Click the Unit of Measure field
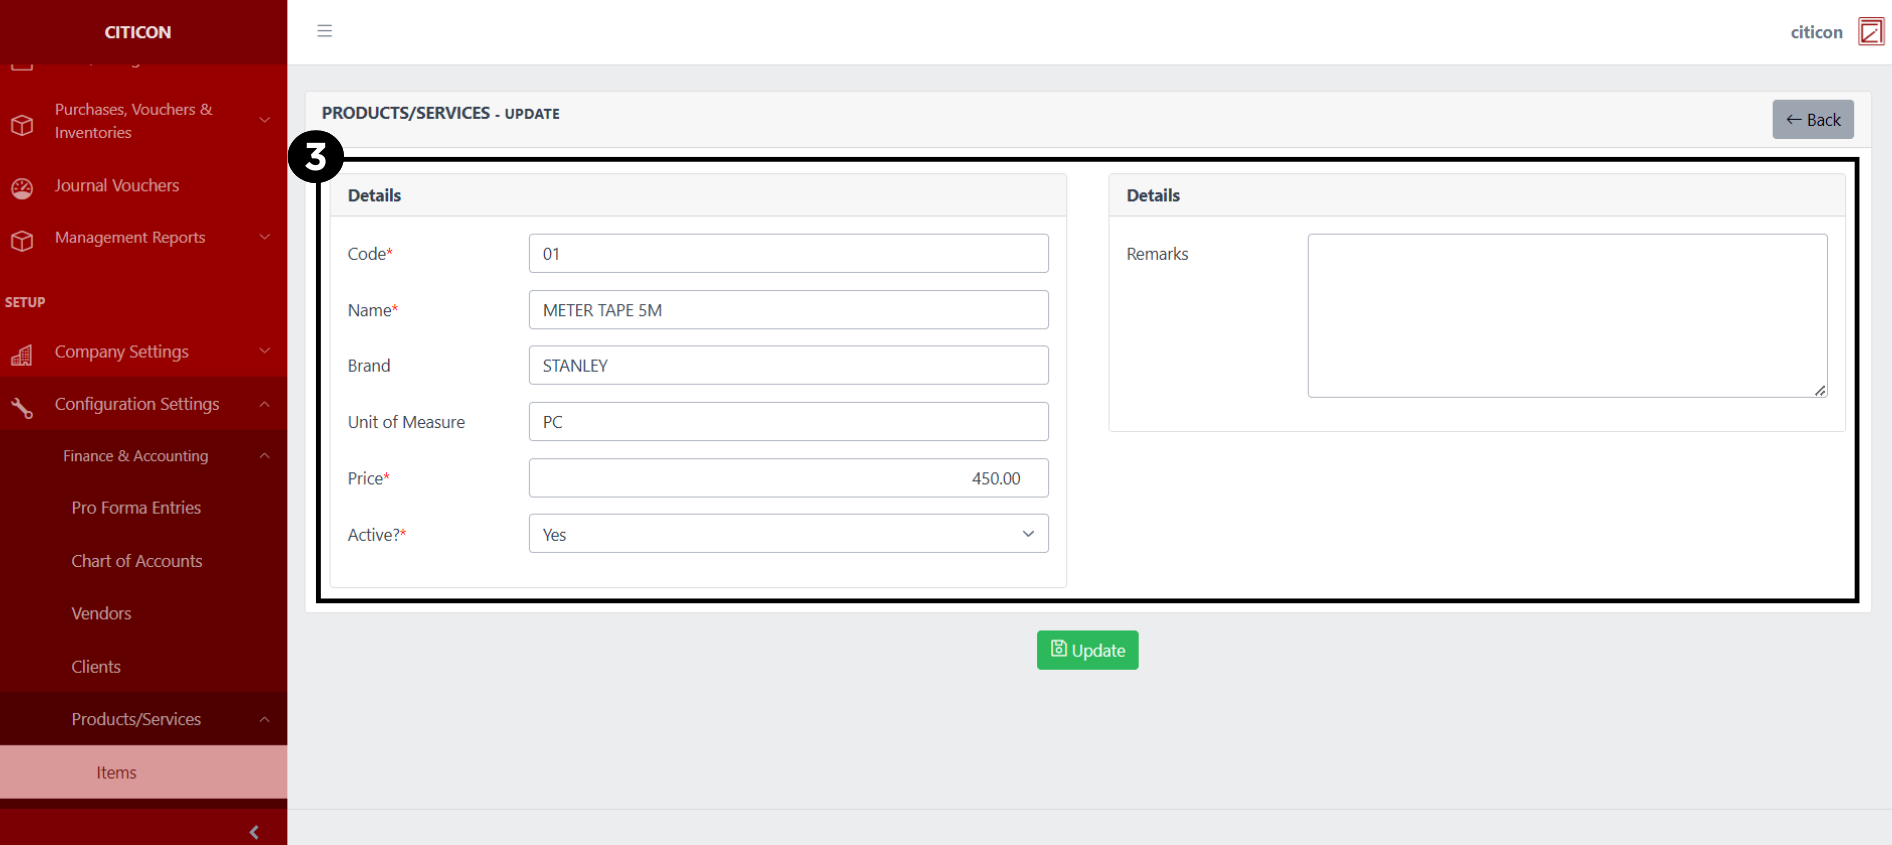The image size is (1892, 845). point(788,422)
